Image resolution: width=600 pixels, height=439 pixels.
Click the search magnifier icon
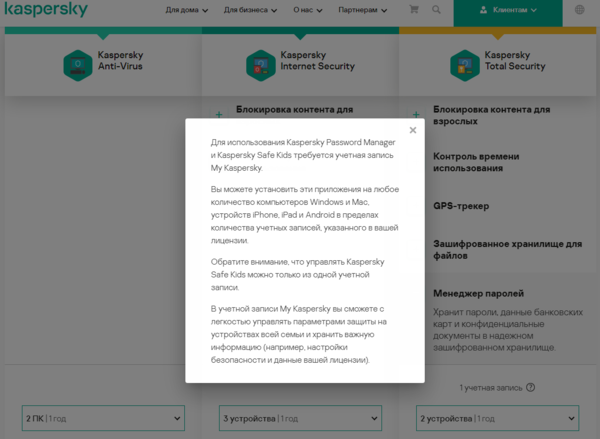[x=436, y=10]
